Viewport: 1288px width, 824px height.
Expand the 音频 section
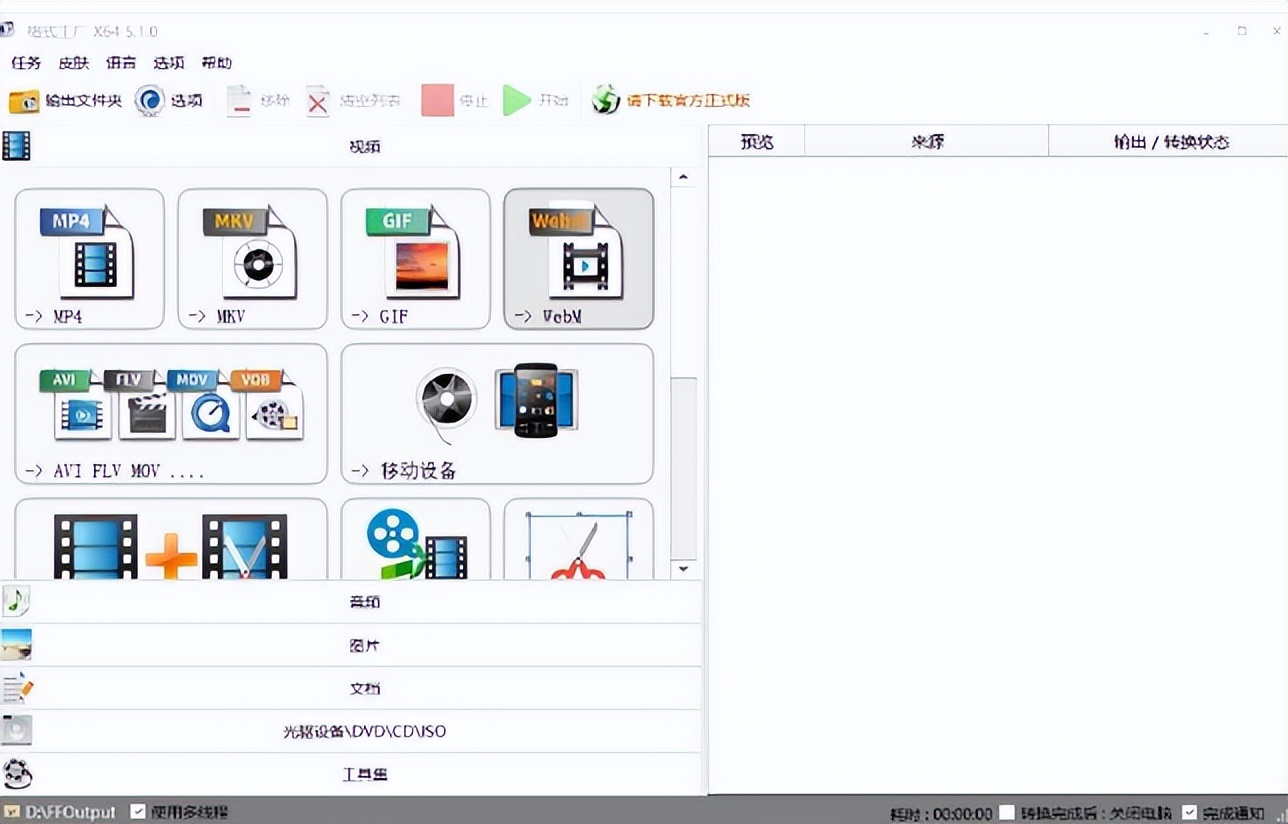tap(351, 602)
